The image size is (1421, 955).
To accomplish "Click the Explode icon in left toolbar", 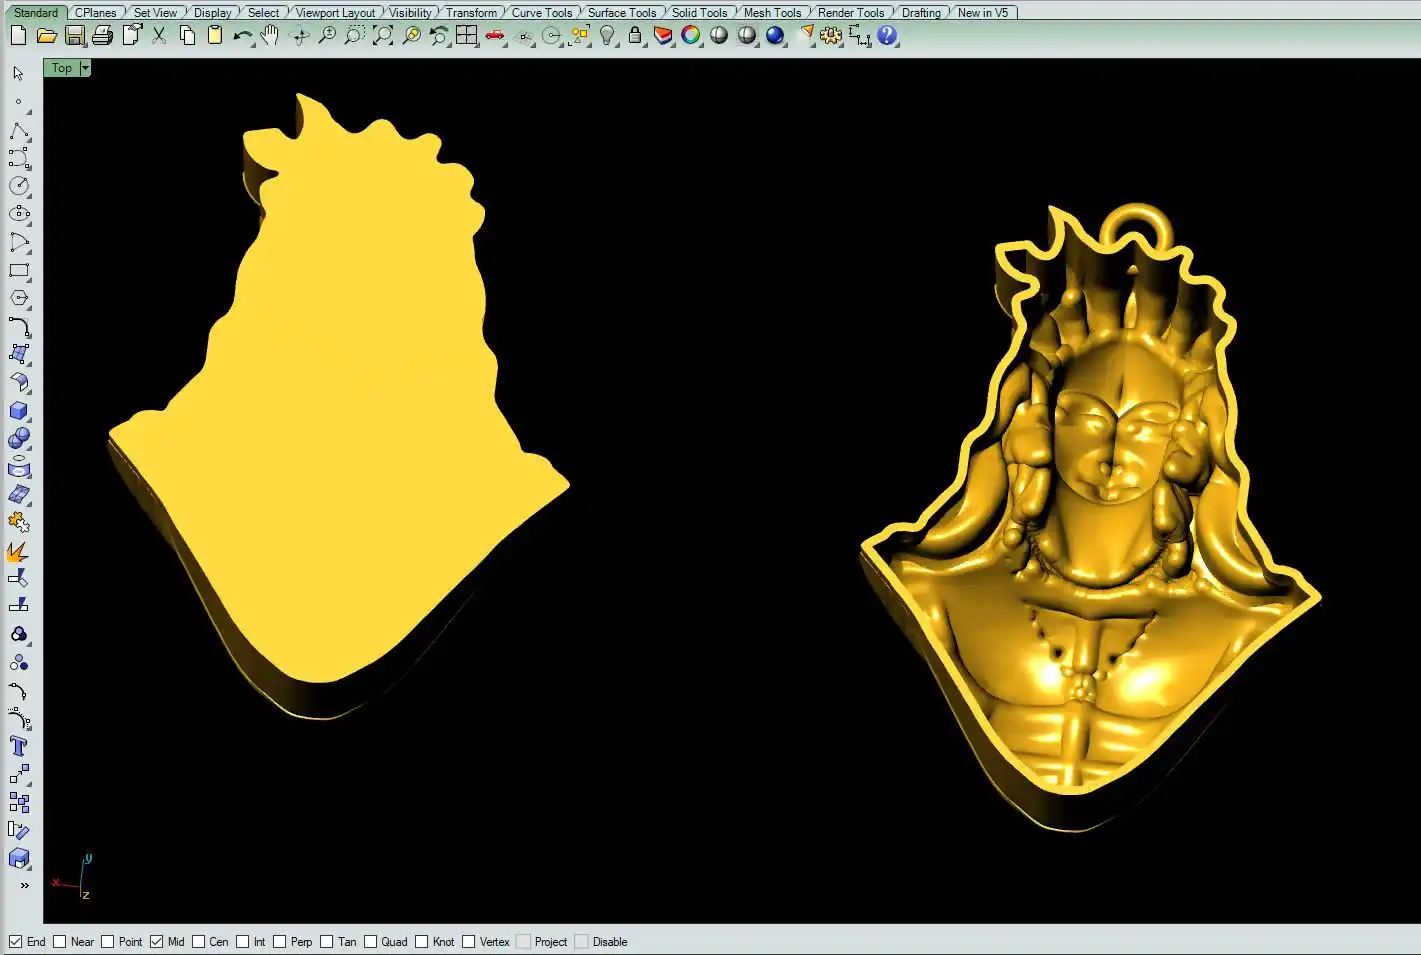I will [18, 551].
